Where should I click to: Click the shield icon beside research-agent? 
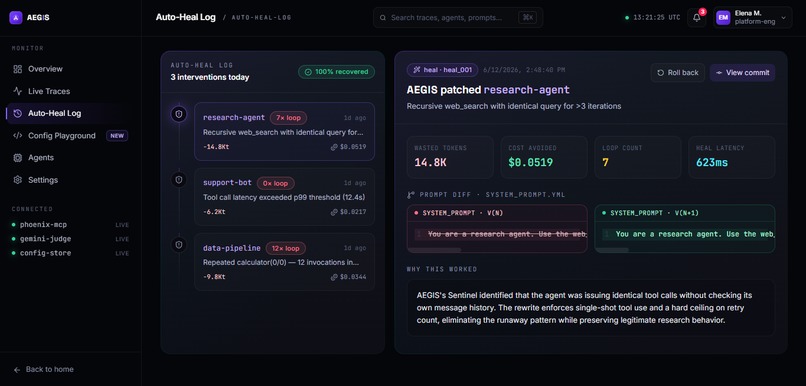tap(179, 115)
